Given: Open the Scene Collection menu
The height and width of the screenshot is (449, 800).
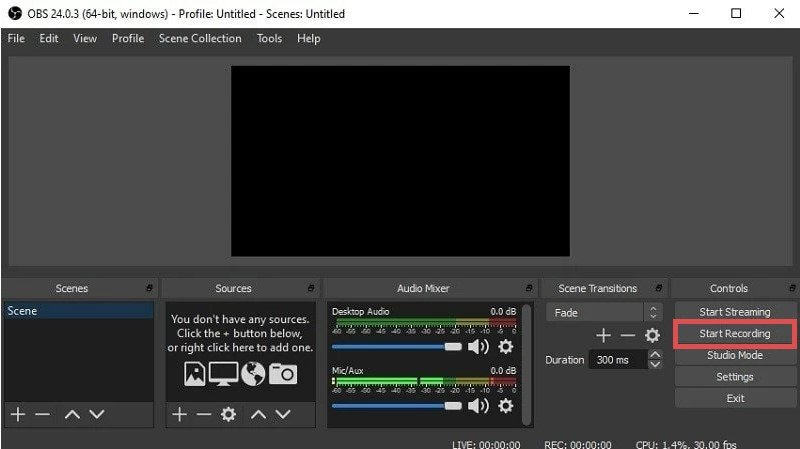Looking at the screenshot, I should pos(200,38).
